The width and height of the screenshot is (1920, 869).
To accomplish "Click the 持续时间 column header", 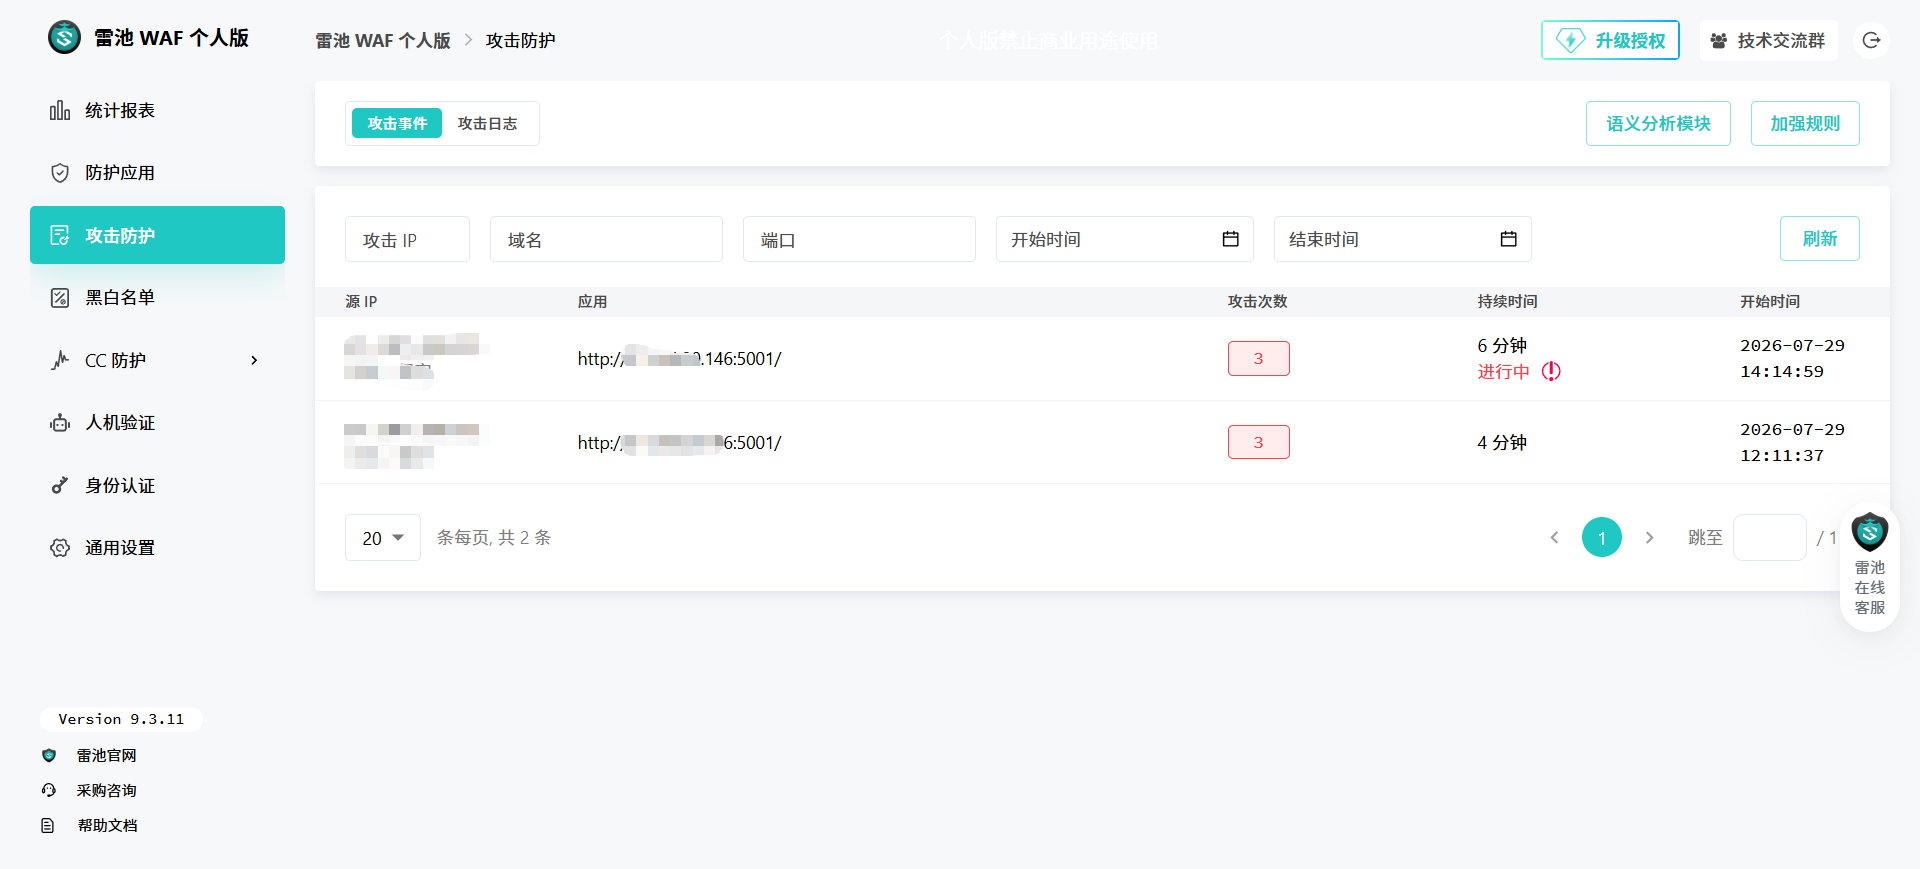I will pos(1508,301).
